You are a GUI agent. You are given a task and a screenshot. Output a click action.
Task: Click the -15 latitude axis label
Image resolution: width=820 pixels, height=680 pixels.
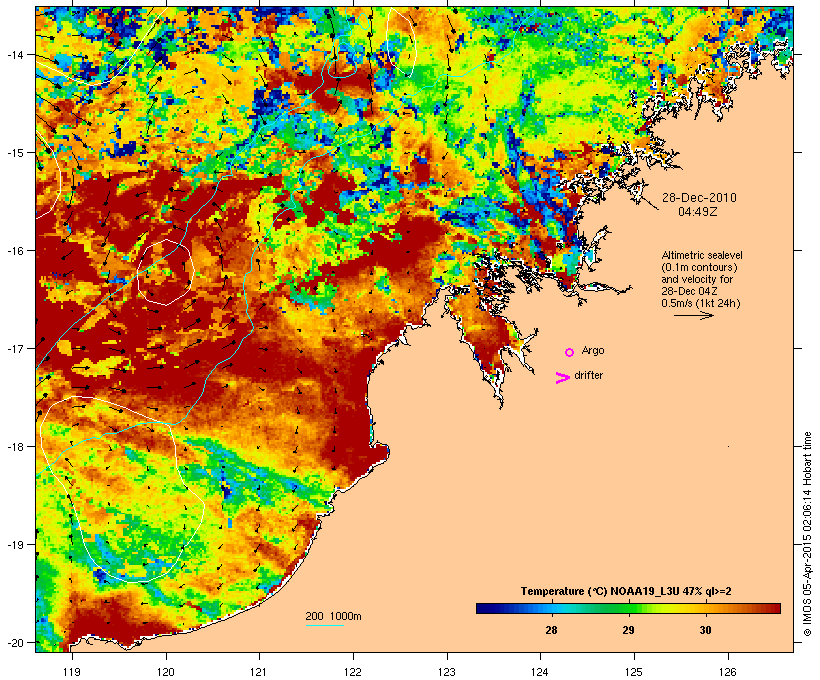(14, 152)
